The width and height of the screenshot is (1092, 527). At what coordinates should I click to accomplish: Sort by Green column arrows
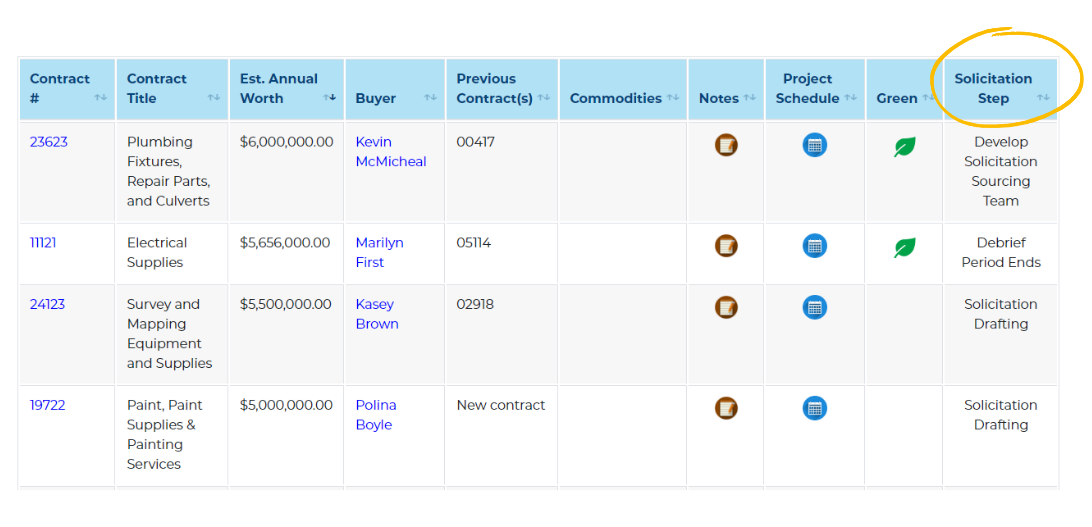928,98
